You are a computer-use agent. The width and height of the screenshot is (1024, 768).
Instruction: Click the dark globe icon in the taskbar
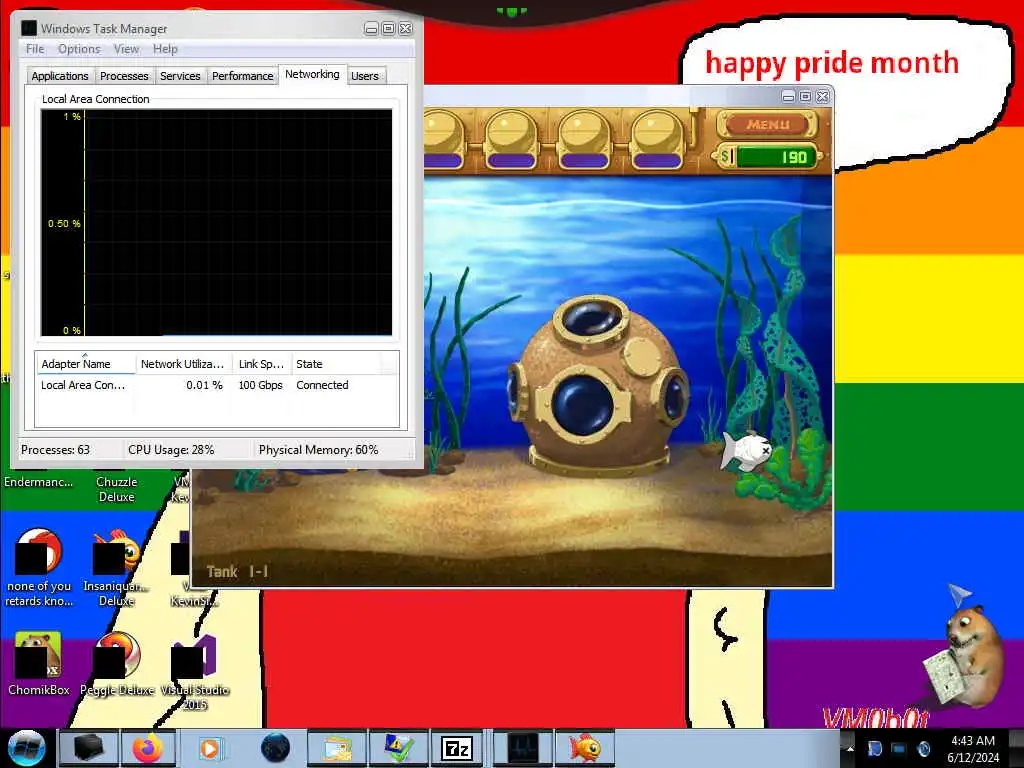pos(275,748)
